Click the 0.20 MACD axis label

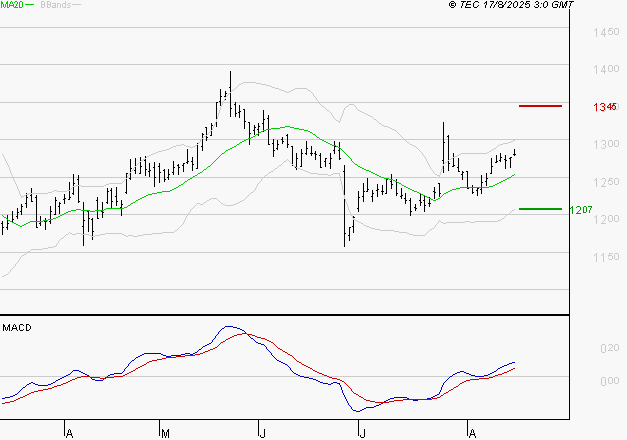coord(608,349)
